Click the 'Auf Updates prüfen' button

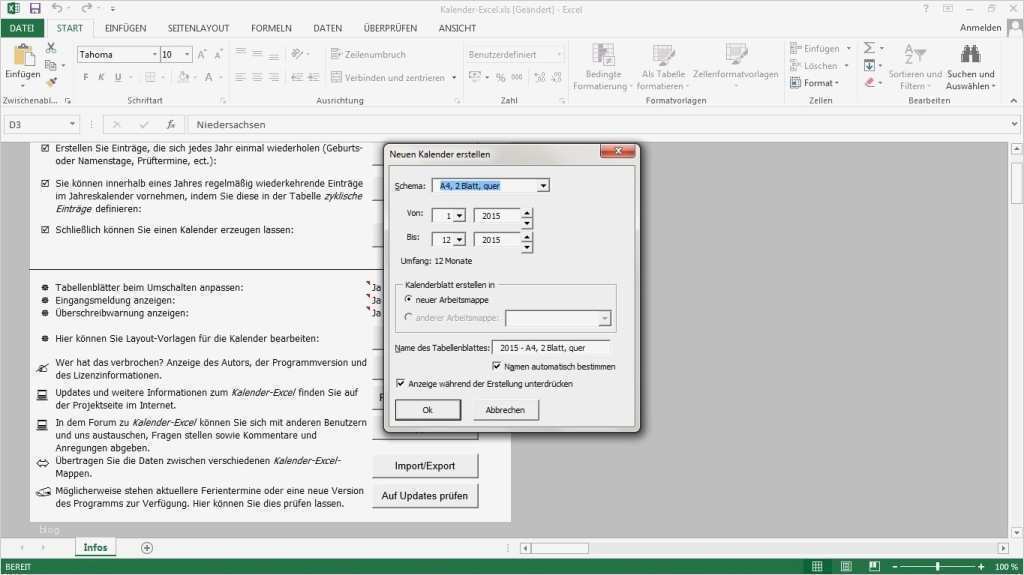tap(424, 496)
